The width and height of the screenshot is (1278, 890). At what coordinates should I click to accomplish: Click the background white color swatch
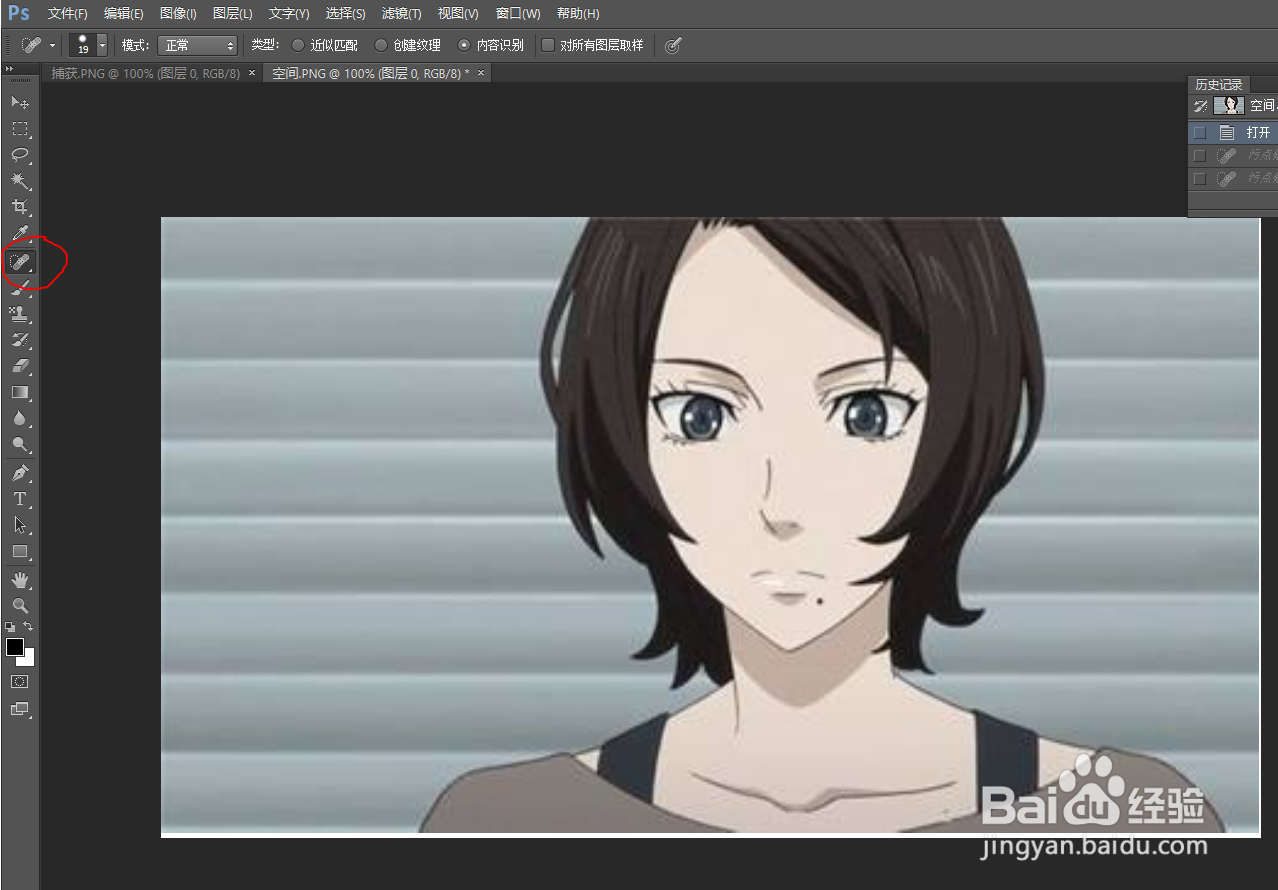[x=29, y=659]
